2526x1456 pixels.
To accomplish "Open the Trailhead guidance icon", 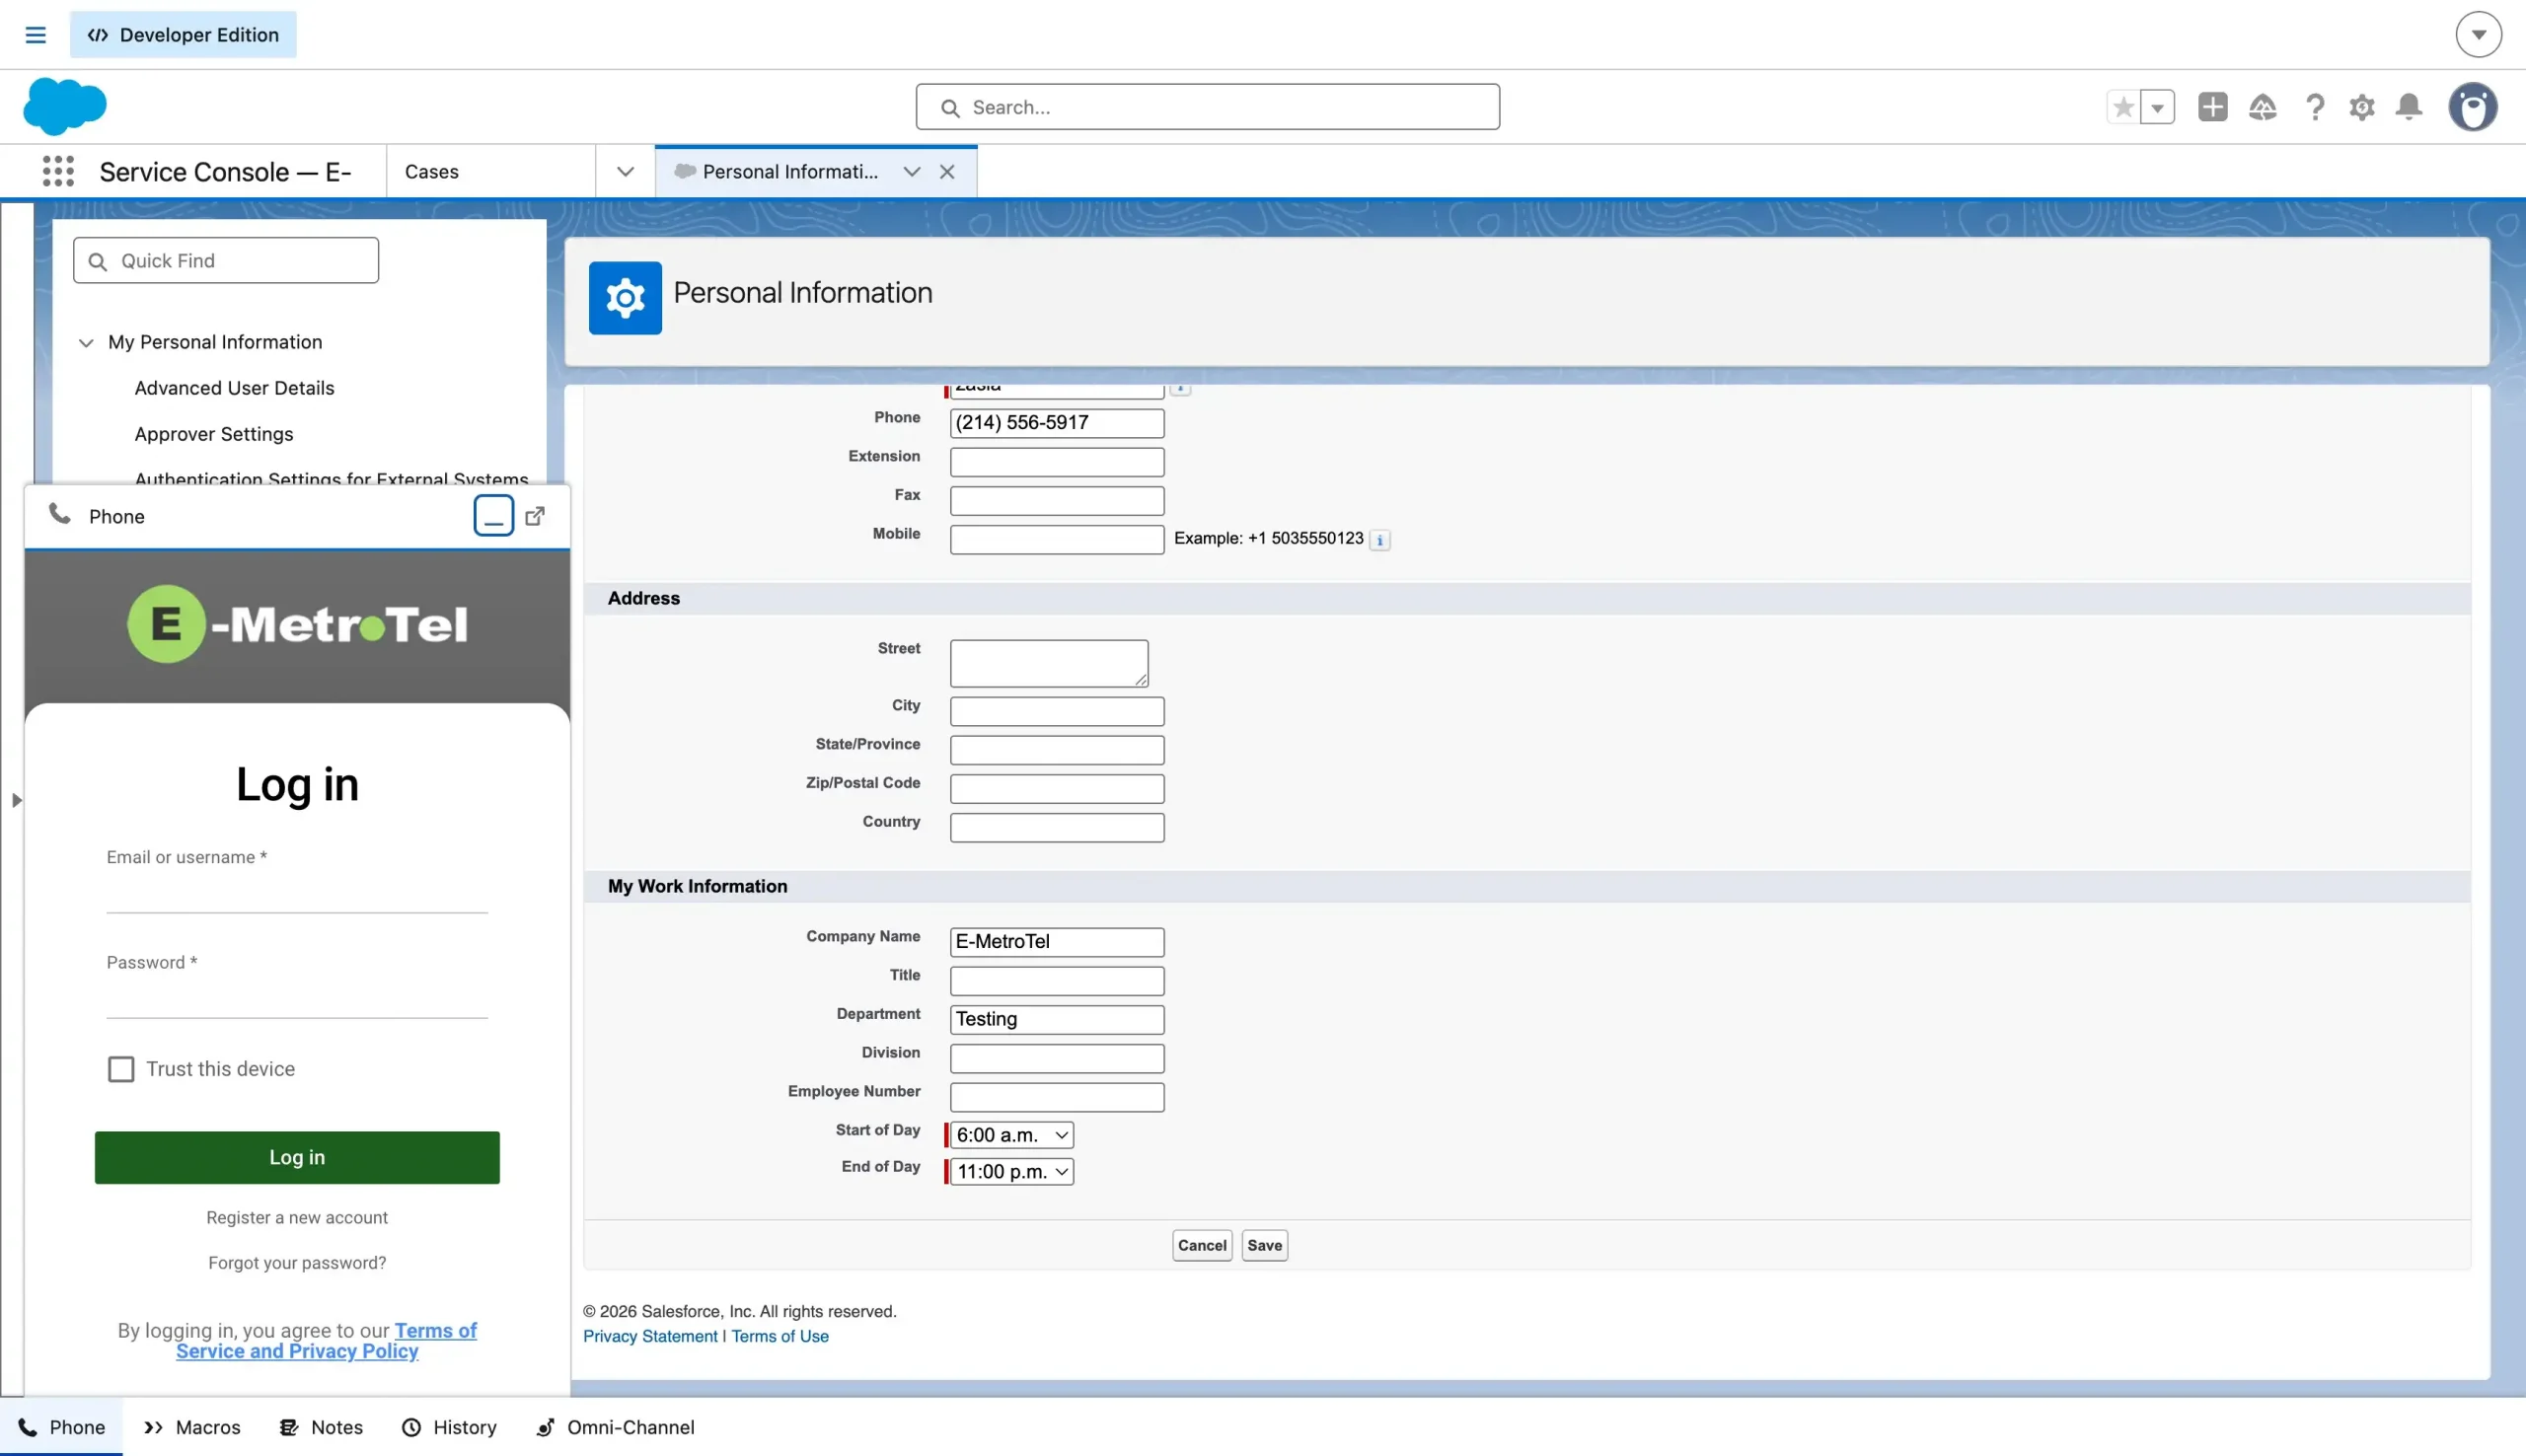I will point(2262,107).
